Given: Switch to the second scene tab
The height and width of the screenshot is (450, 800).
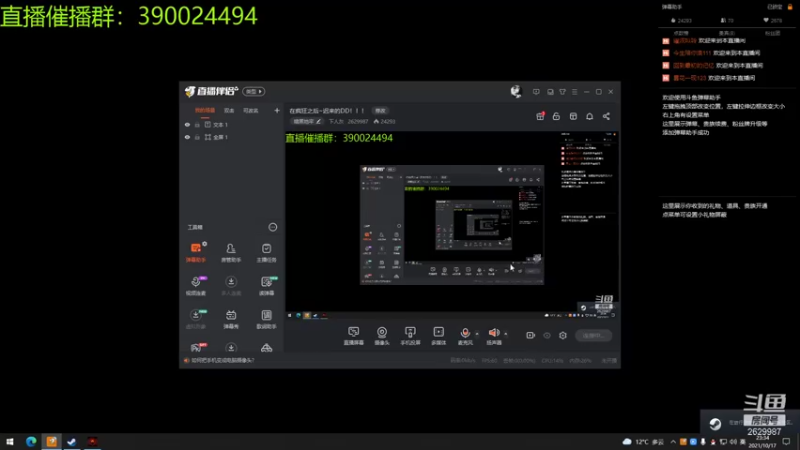Looking at the screenshot, I should [x=229, y=111].
